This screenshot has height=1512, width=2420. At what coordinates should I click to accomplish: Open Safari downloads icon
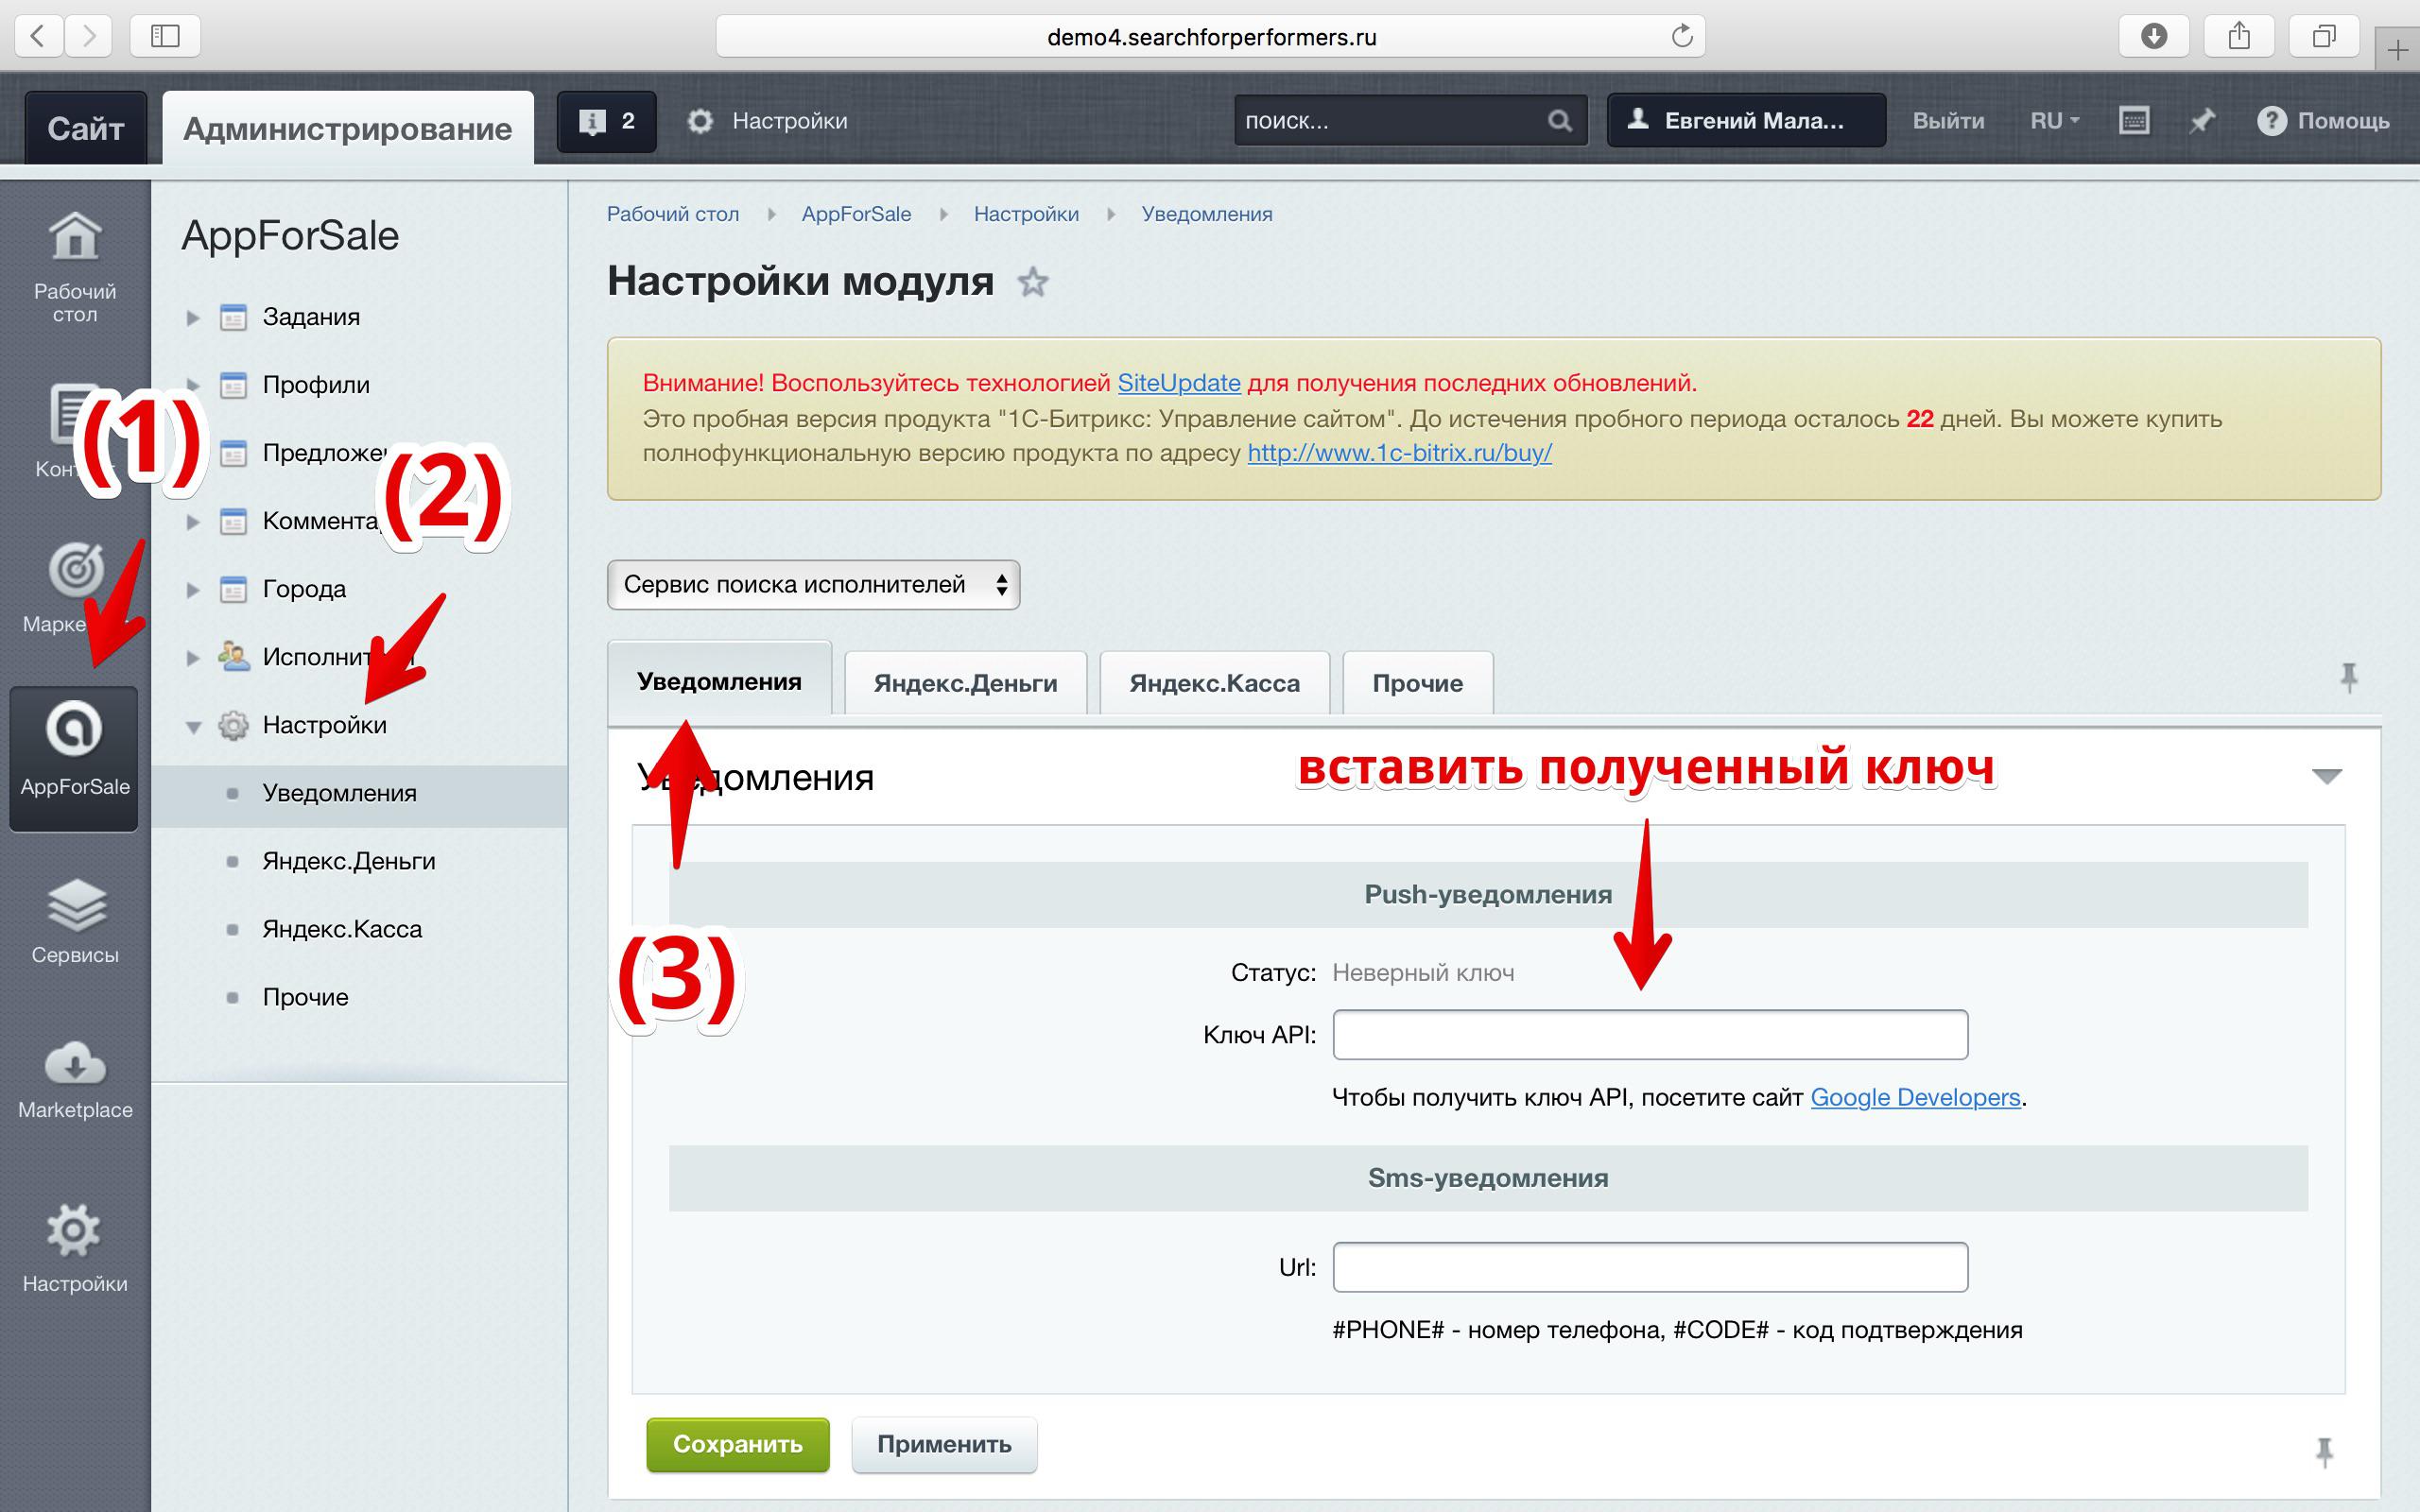pyautogui.click(x=2154, y=36)
